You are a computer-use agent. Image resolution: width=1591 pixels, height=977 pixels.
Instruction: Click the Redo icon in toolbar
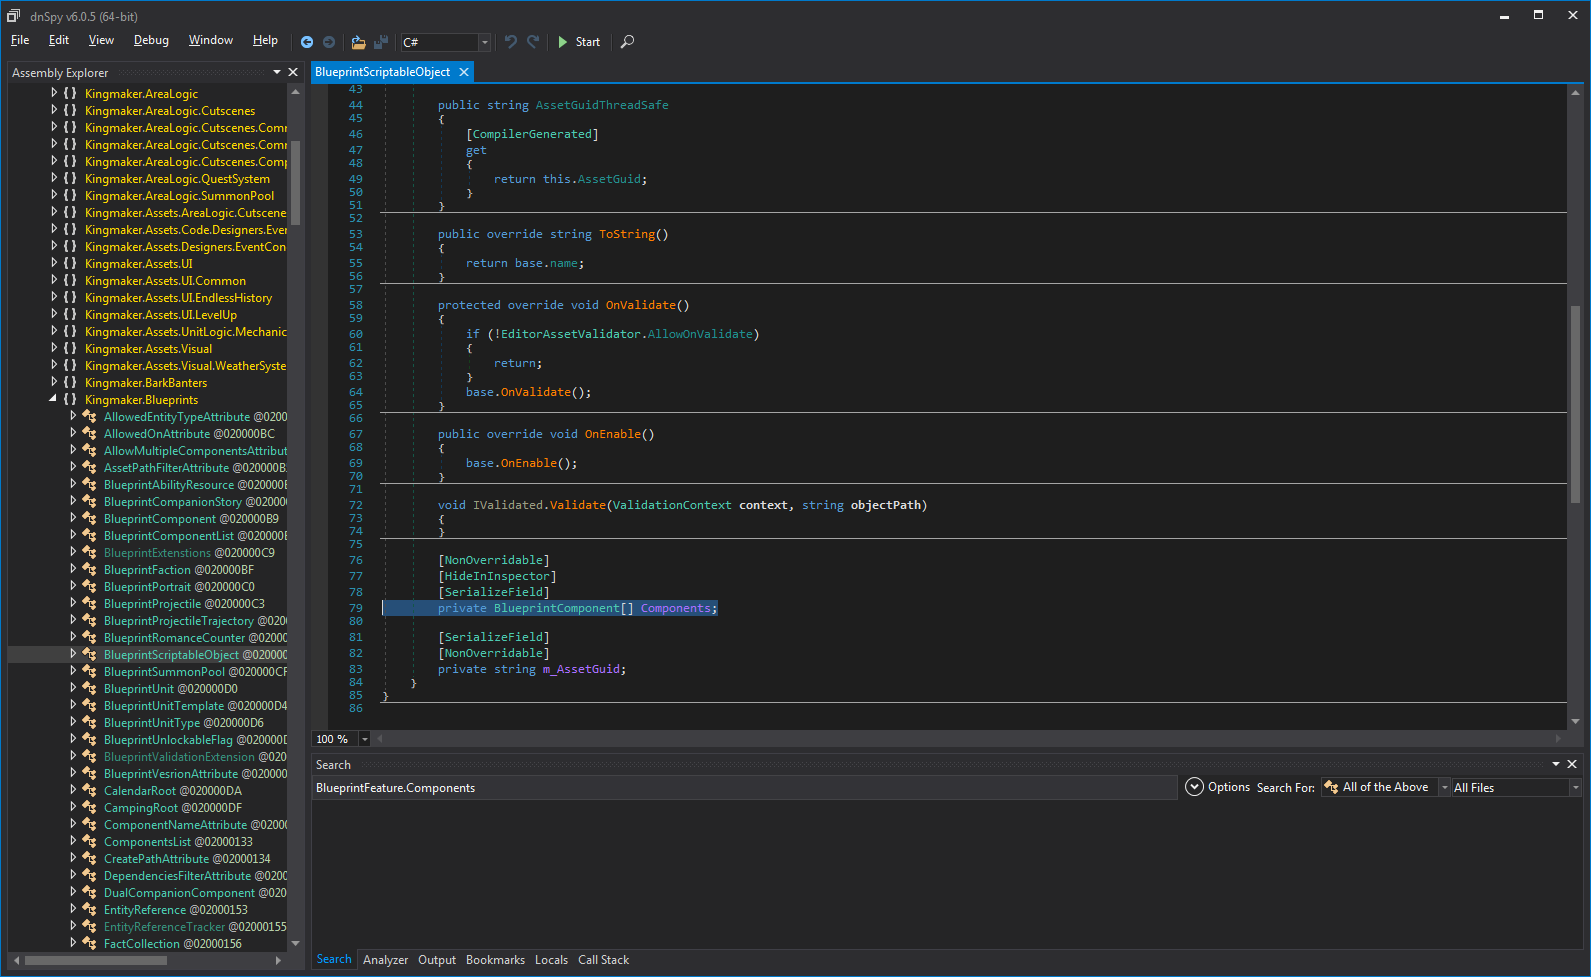(533, 42)
